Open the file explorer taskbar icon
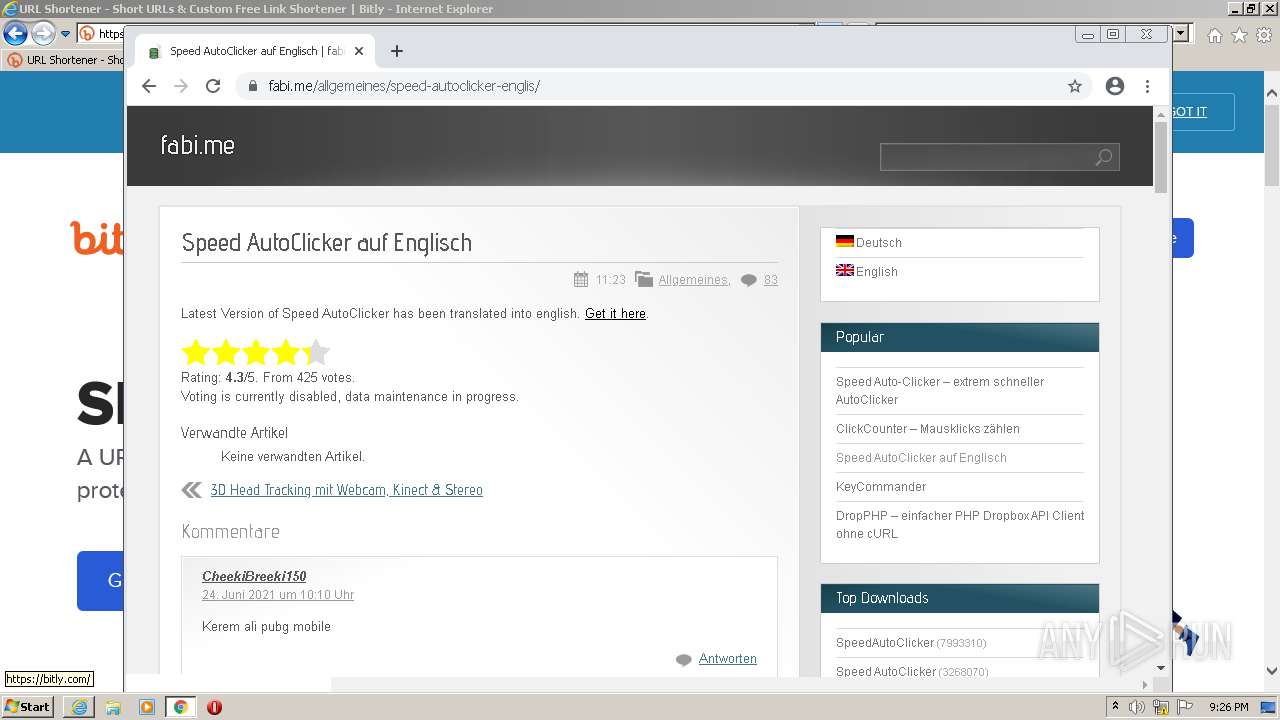The image size is (1280, 720). point(113,707)
